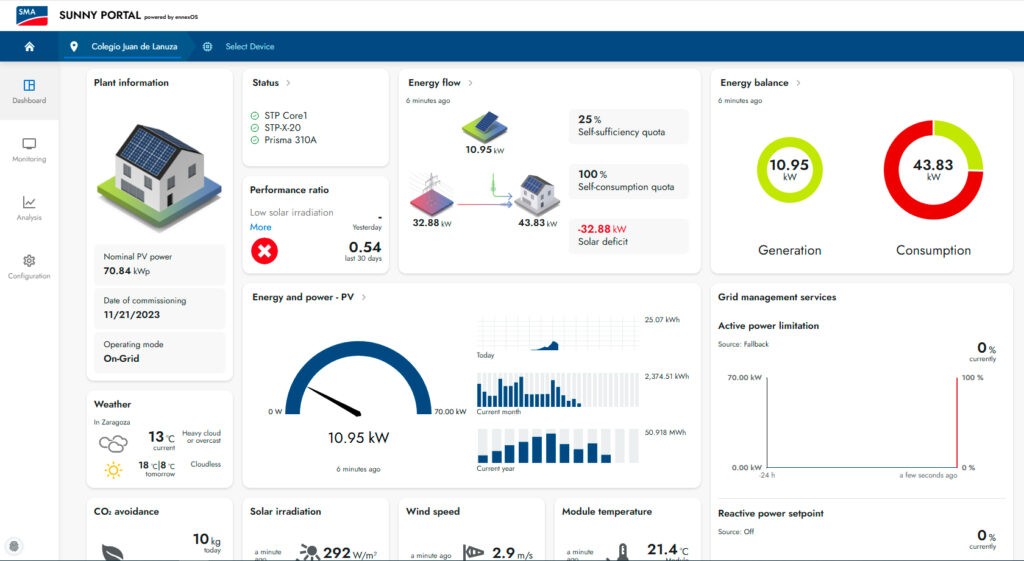
Task: Click the red Consumption donut chart
Action: [x=933, y=170]
